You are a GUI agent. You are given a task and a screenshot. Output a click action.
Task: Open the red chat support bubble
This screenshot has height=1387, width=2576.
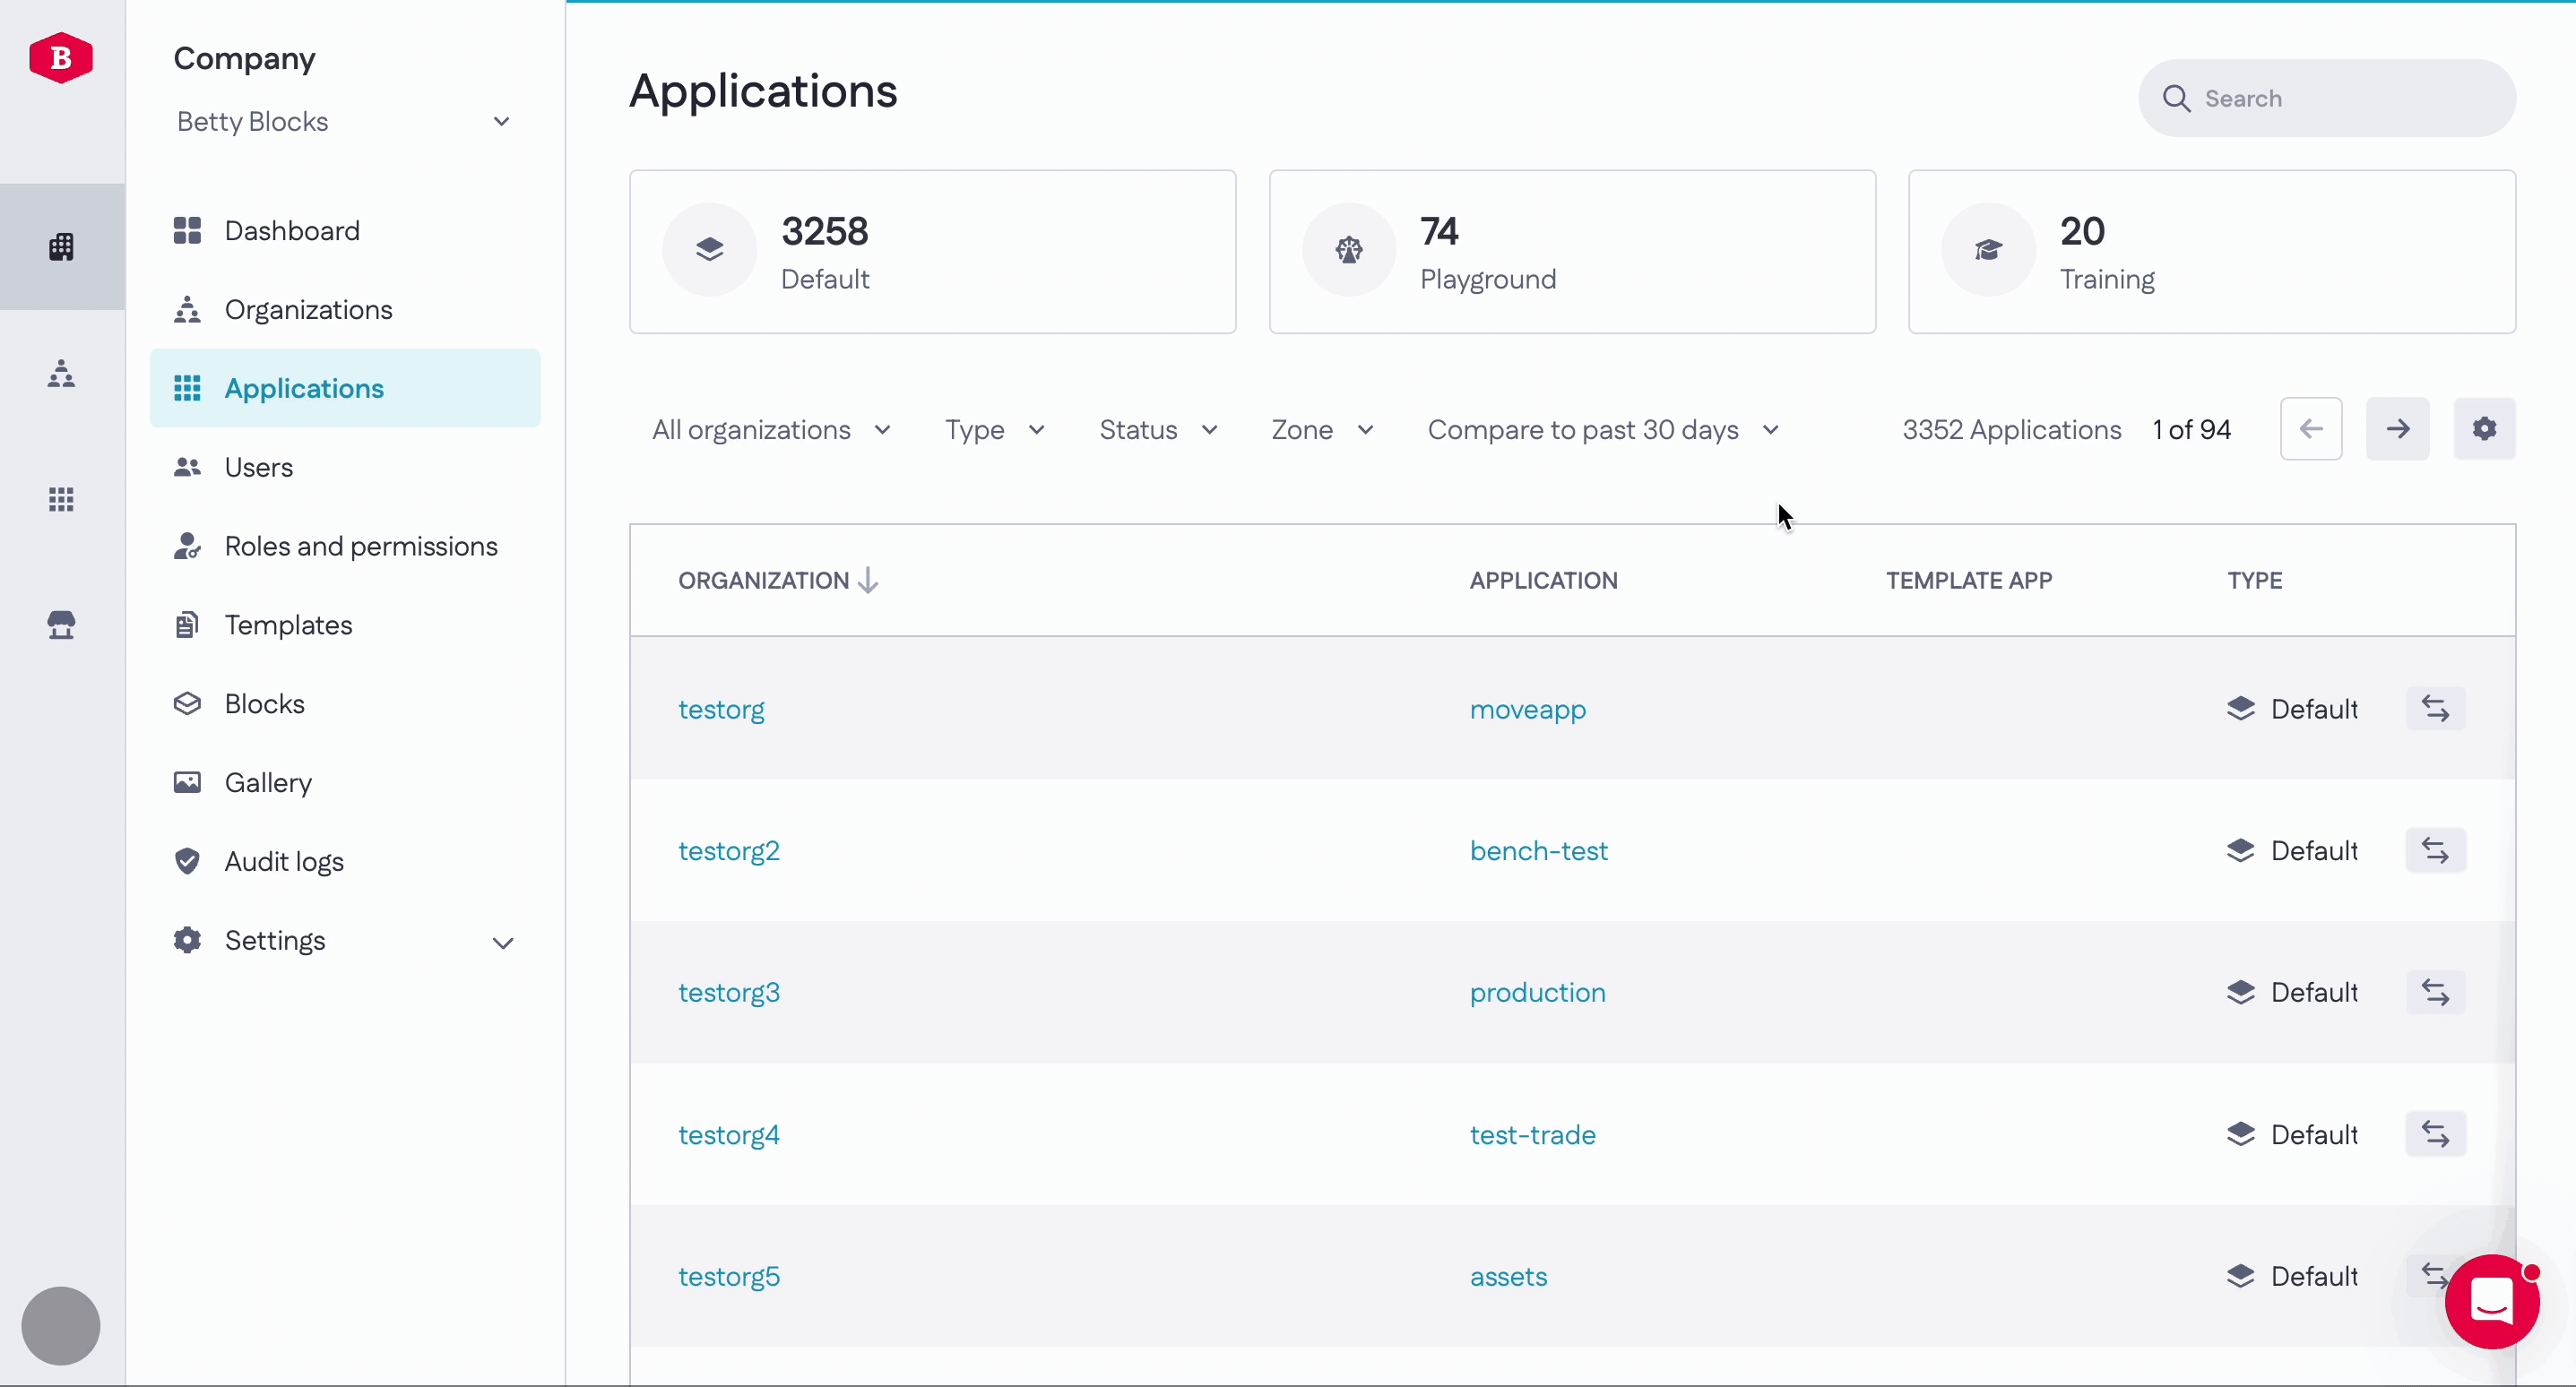tap(2492, 1301)
